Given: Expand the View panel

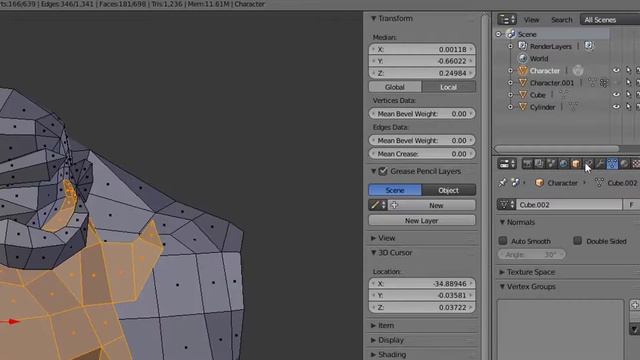Looking at the screenshot, I should click(373, 238).
